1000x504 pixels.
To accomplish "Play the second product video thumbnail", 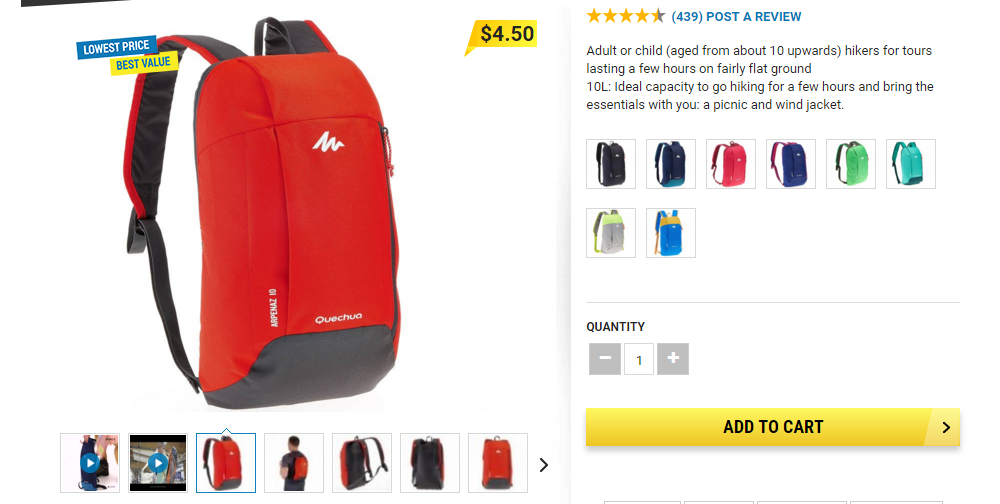I will pos(158,463).
